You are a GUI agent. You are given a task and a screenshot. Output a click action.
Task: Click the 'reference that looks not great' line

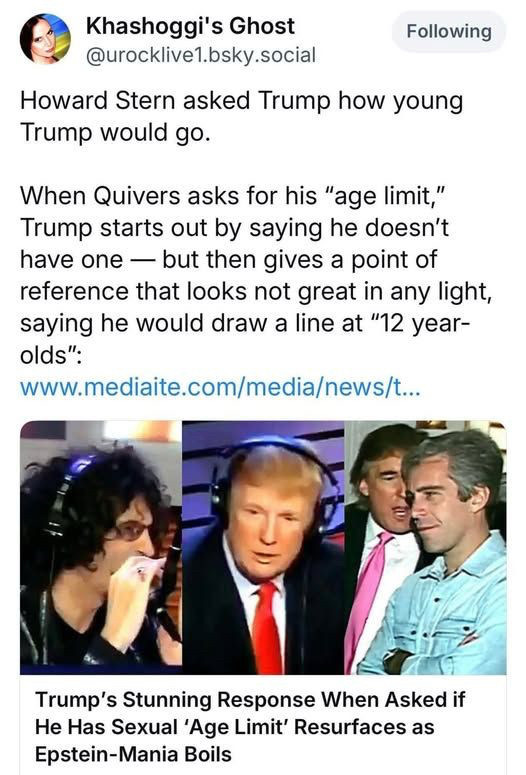[256, 291]
